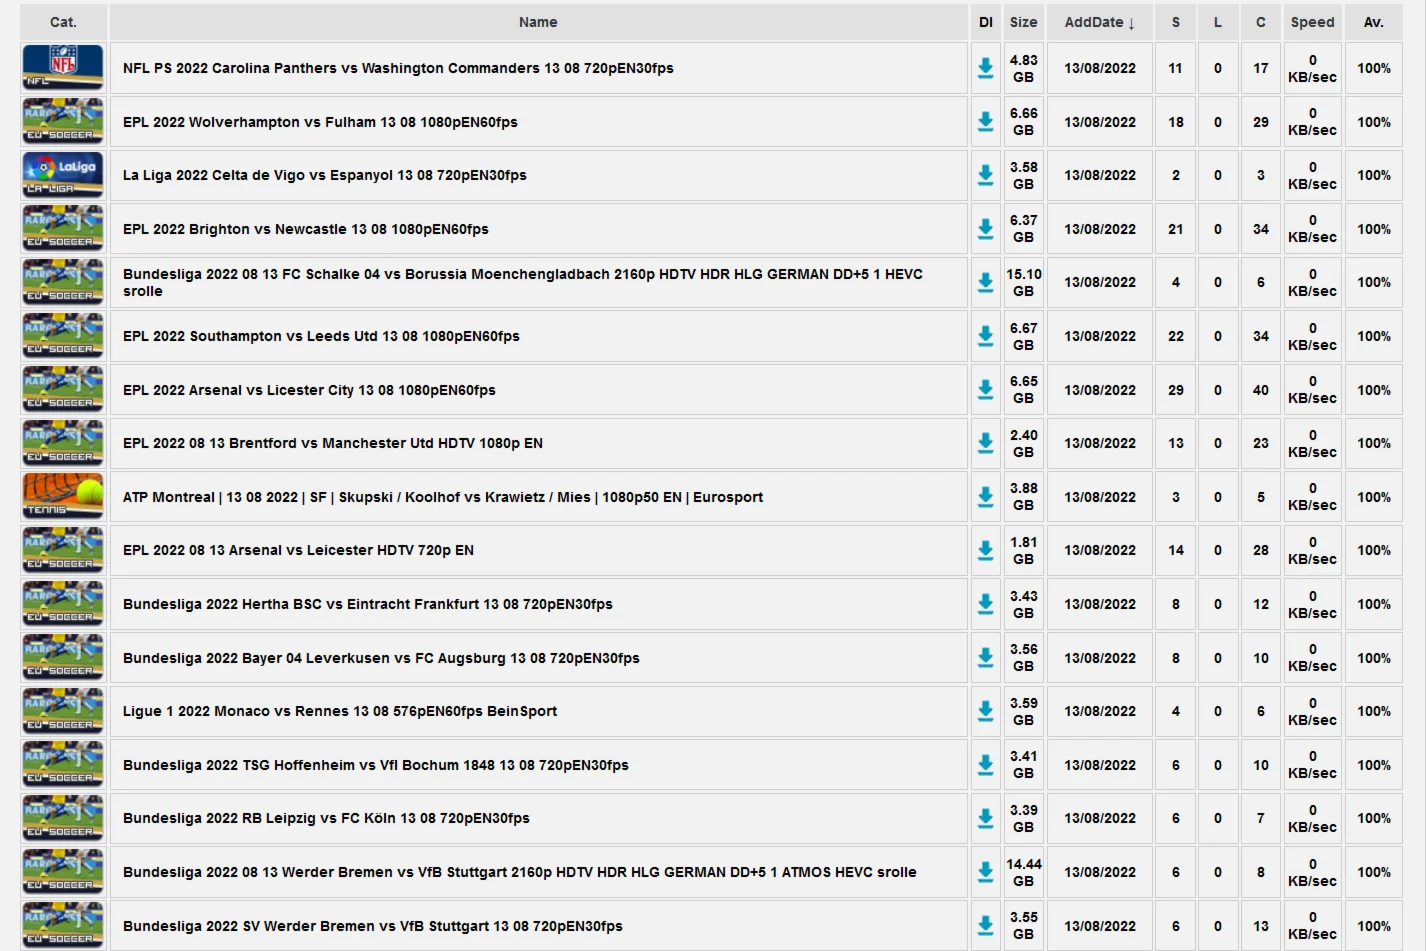Click the Name column header
Viewport: 1426px width, 951px height.
(x=538, y=22)
